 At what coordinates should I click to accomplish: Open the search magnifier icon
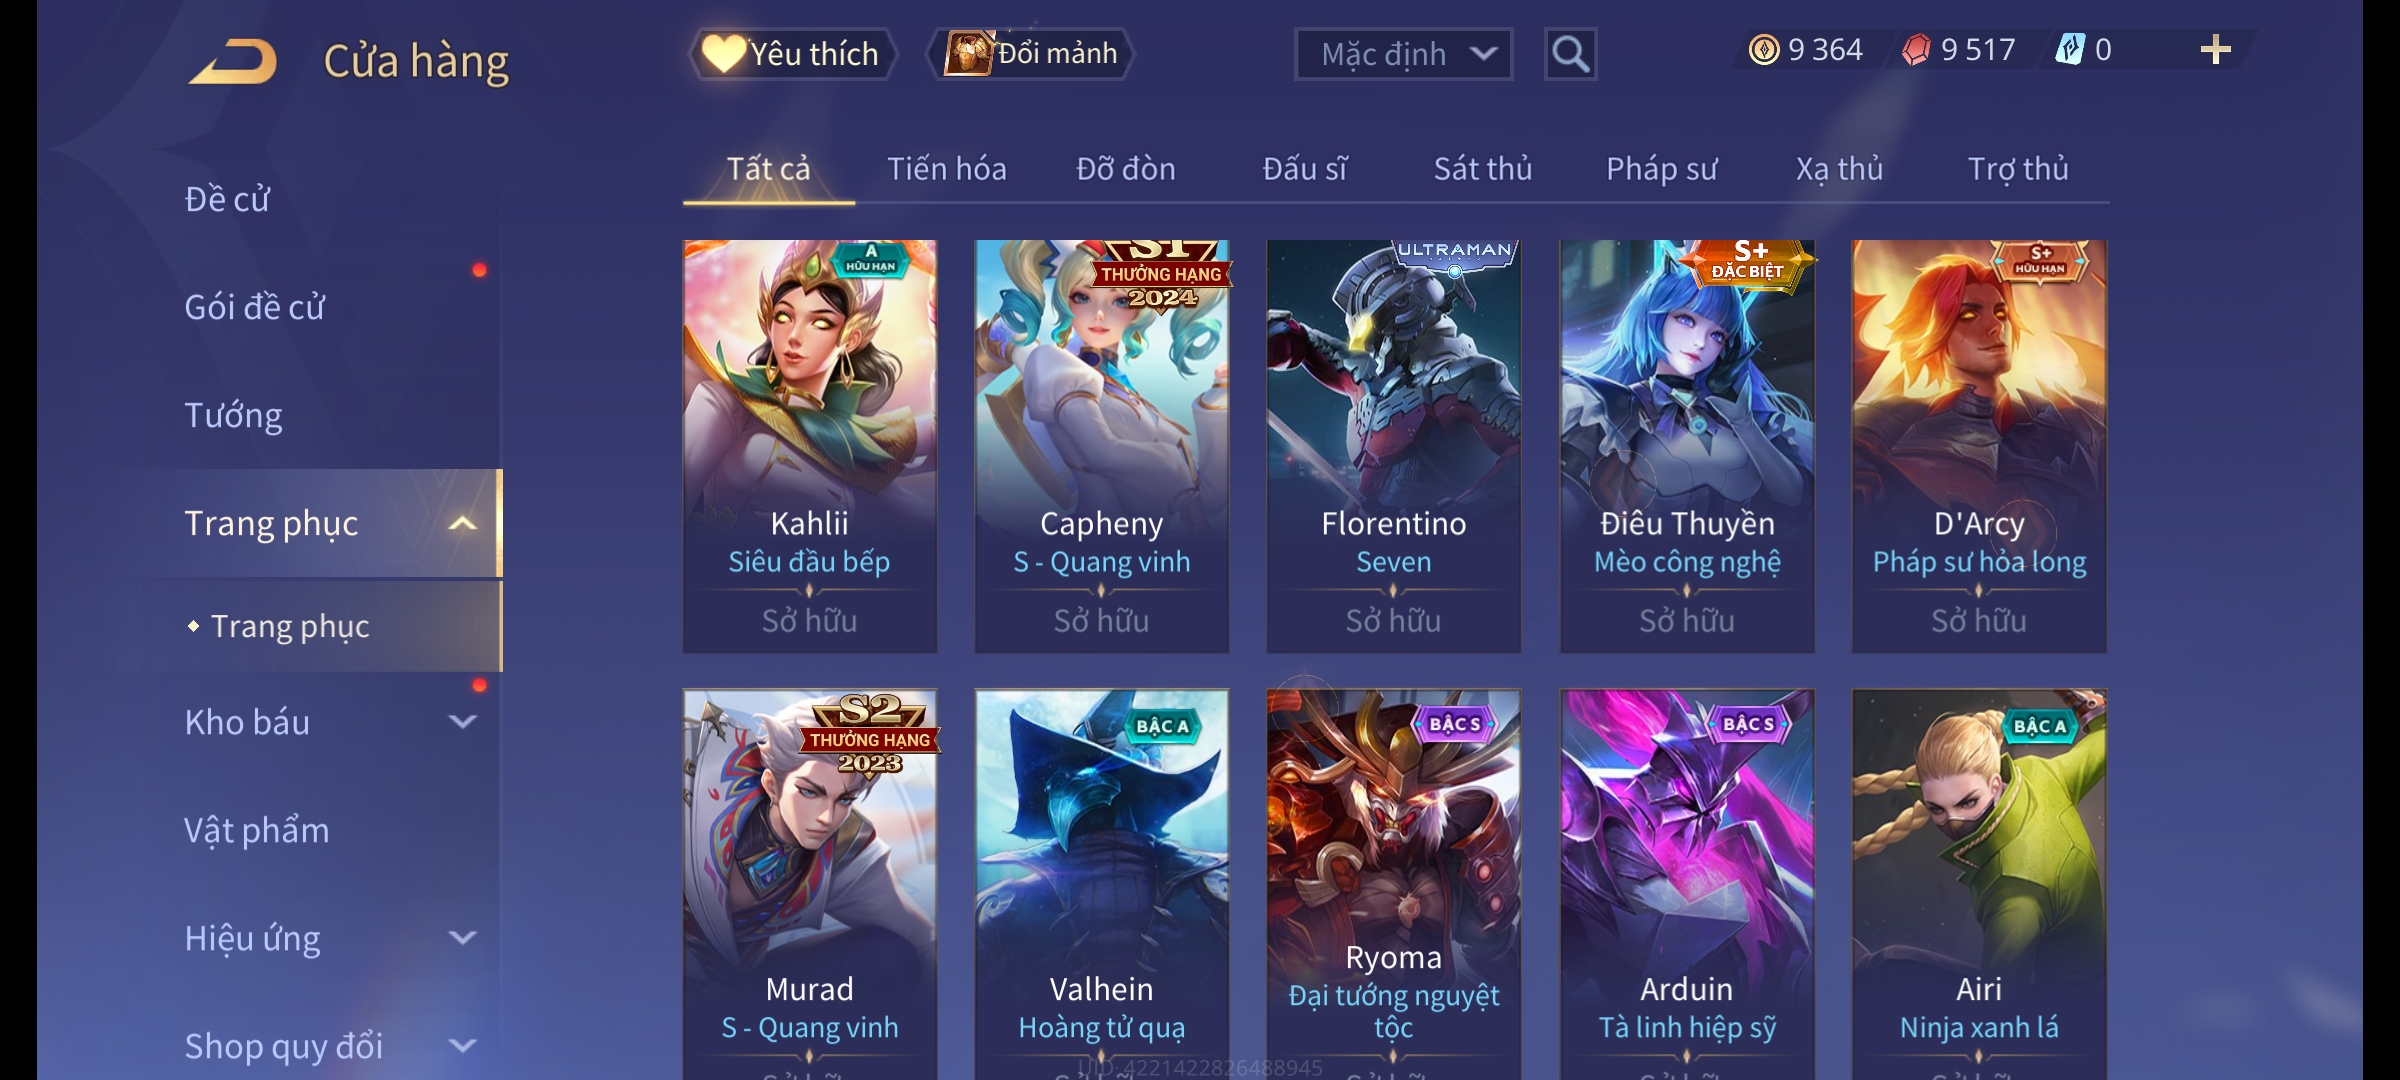coord(1570,54)
